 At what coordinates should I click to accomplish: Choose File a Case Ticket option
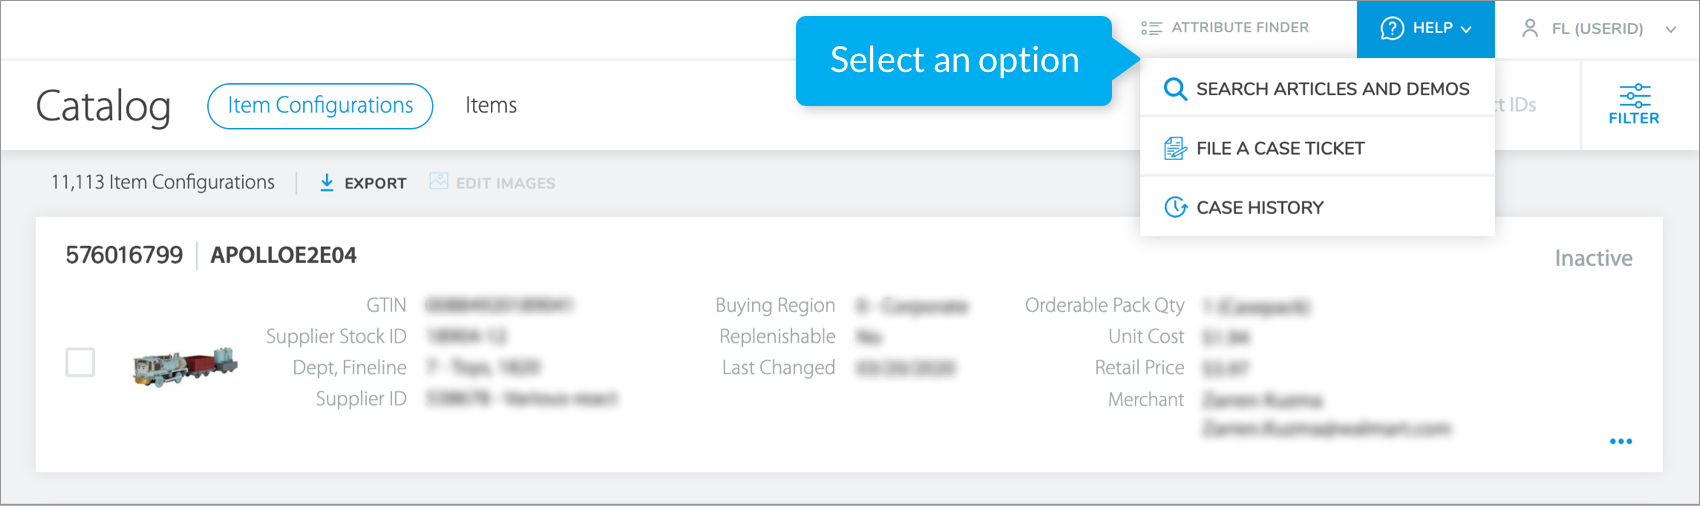pos(1280,149)
